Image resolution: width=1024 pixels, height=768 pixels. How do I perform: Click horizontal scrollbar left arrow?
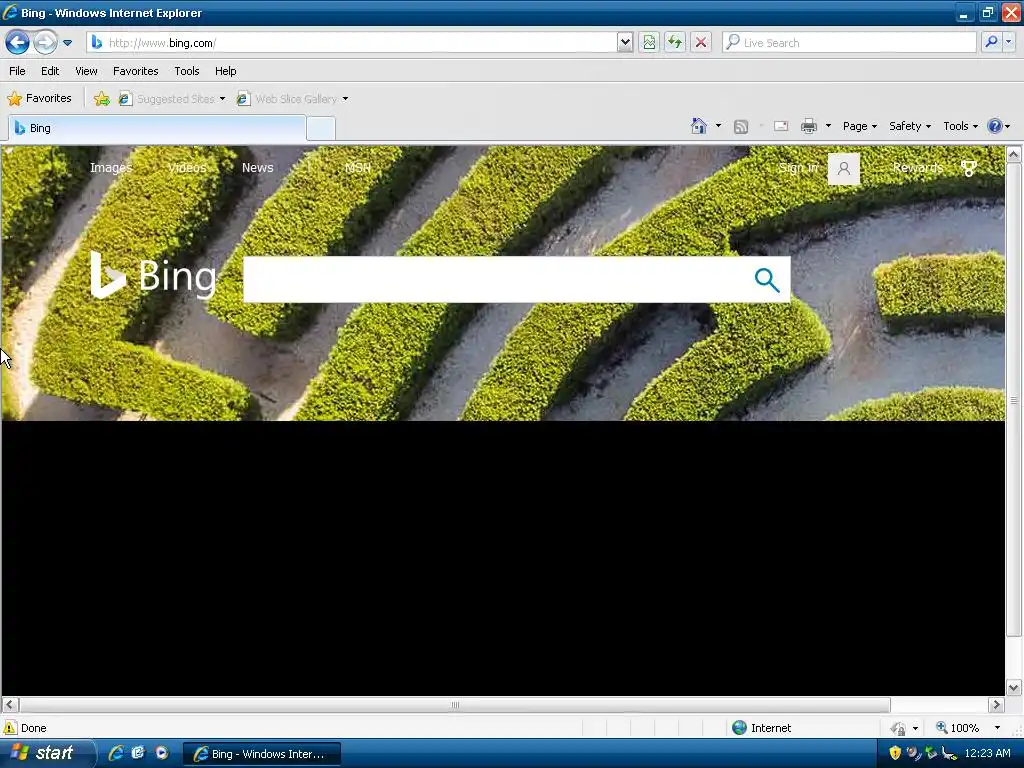click(x=10, y=705)
